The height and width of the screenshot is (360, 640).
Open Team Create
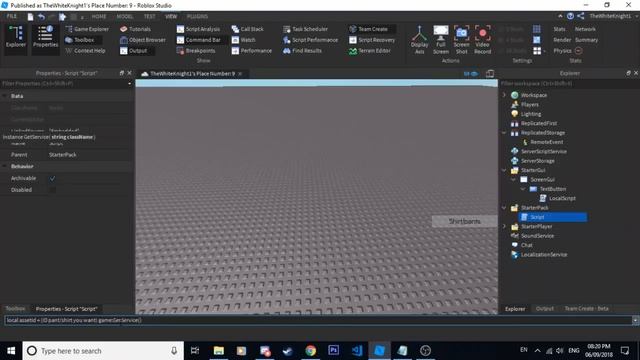[372, 29]
